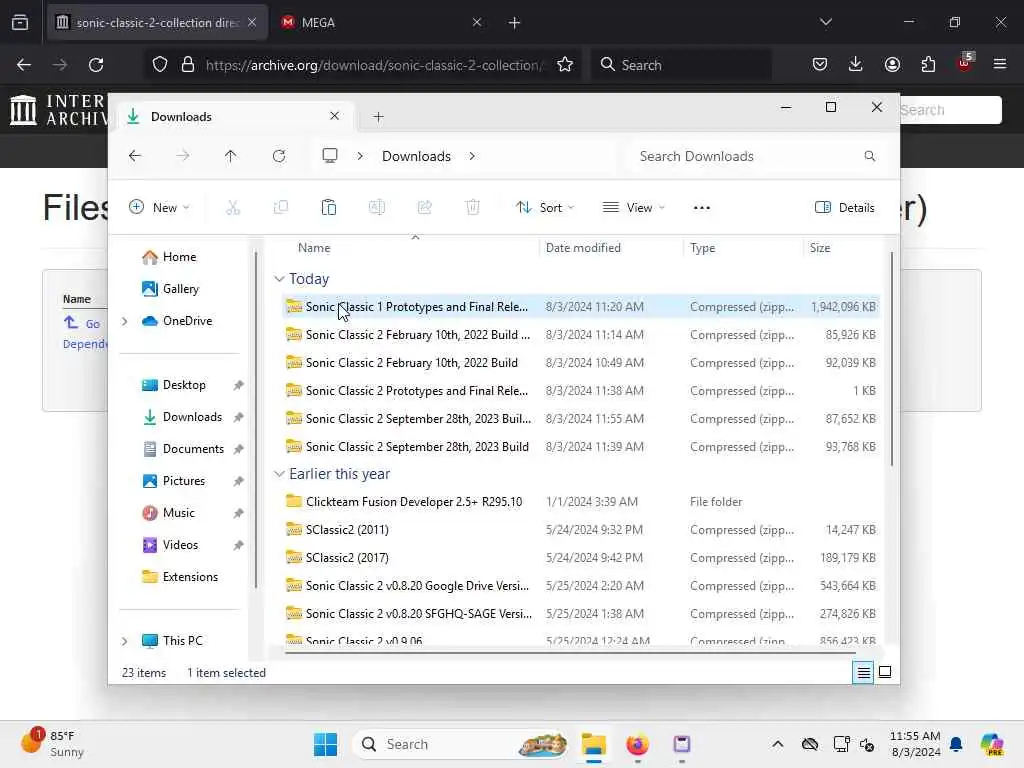The width and height of the screenshot is (1024, 768).
Task: Open Firefox hamburger application menu
Action: point(1000,64)
